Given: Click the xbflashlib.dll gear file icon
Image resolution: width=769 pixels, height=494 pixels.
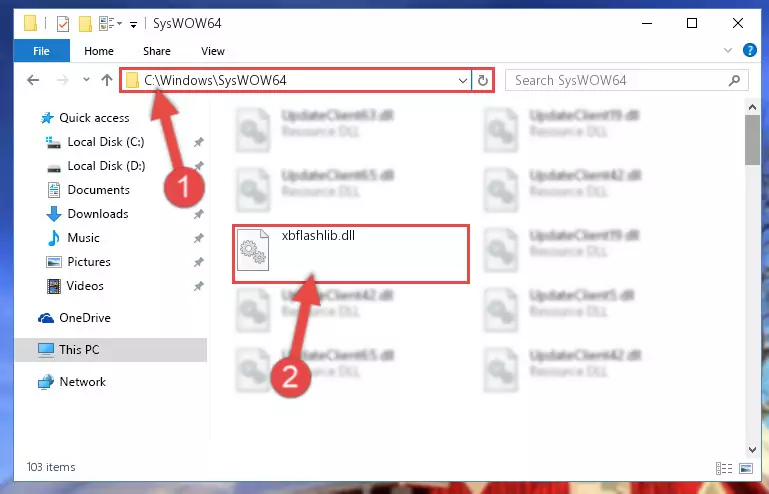Looking at the screenshot, I should (253, 250).
